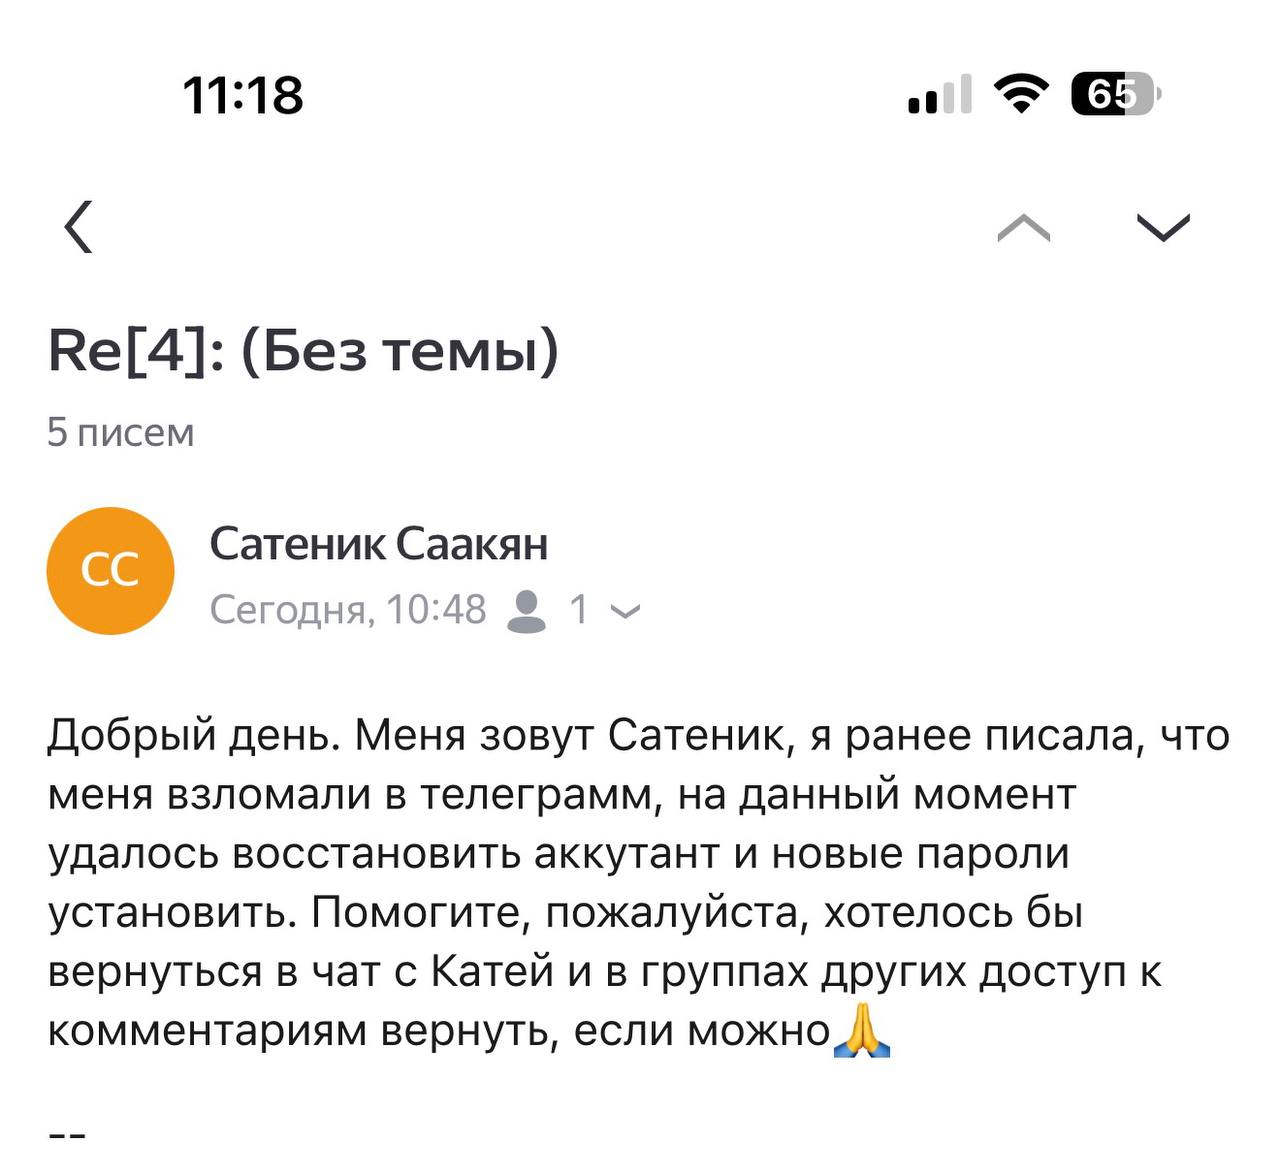
Task: Tap the words "если можно" in last line
Action: click(702, 1031)
